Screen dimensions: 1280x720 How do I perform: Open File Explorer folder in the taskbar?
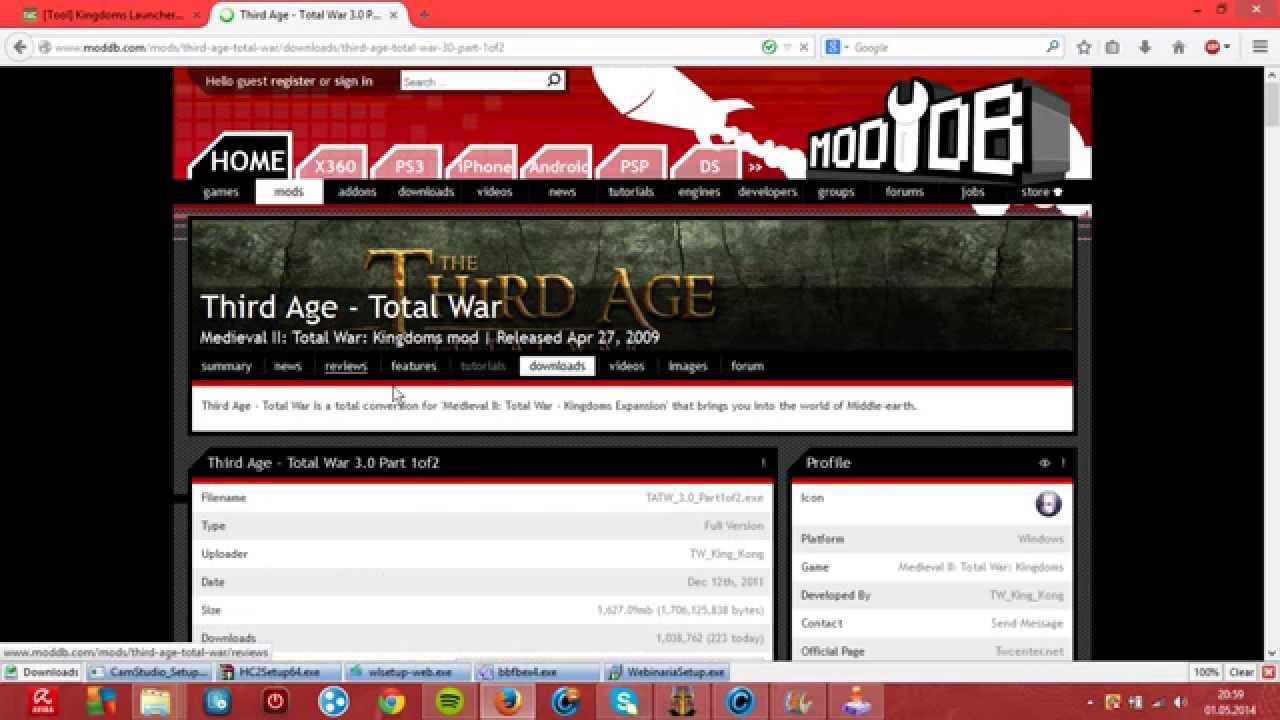[155, 702]
